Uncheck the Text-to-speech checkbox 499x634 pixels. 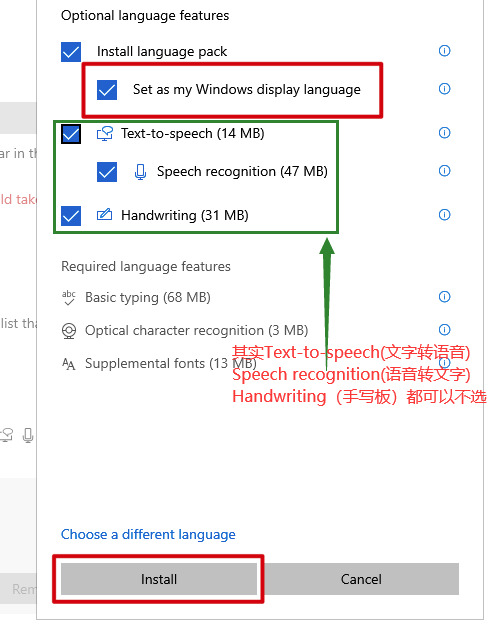tap(71, 134)
